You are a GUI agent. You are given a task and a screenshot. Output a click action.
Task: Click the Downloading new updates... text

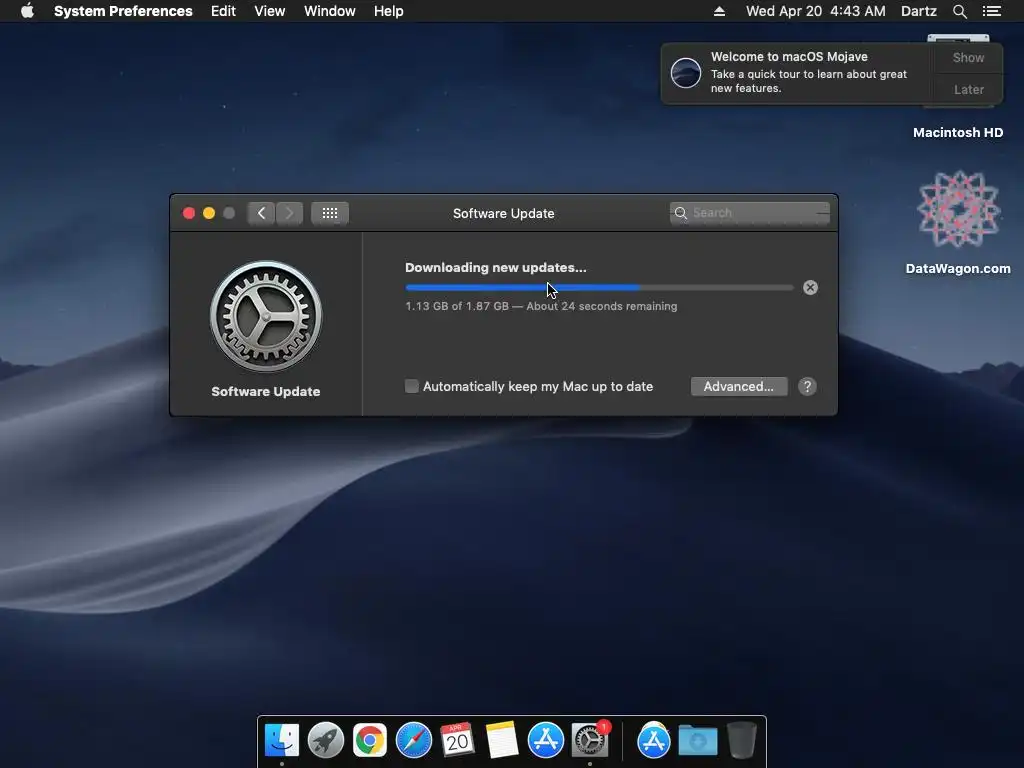point(496,267)
